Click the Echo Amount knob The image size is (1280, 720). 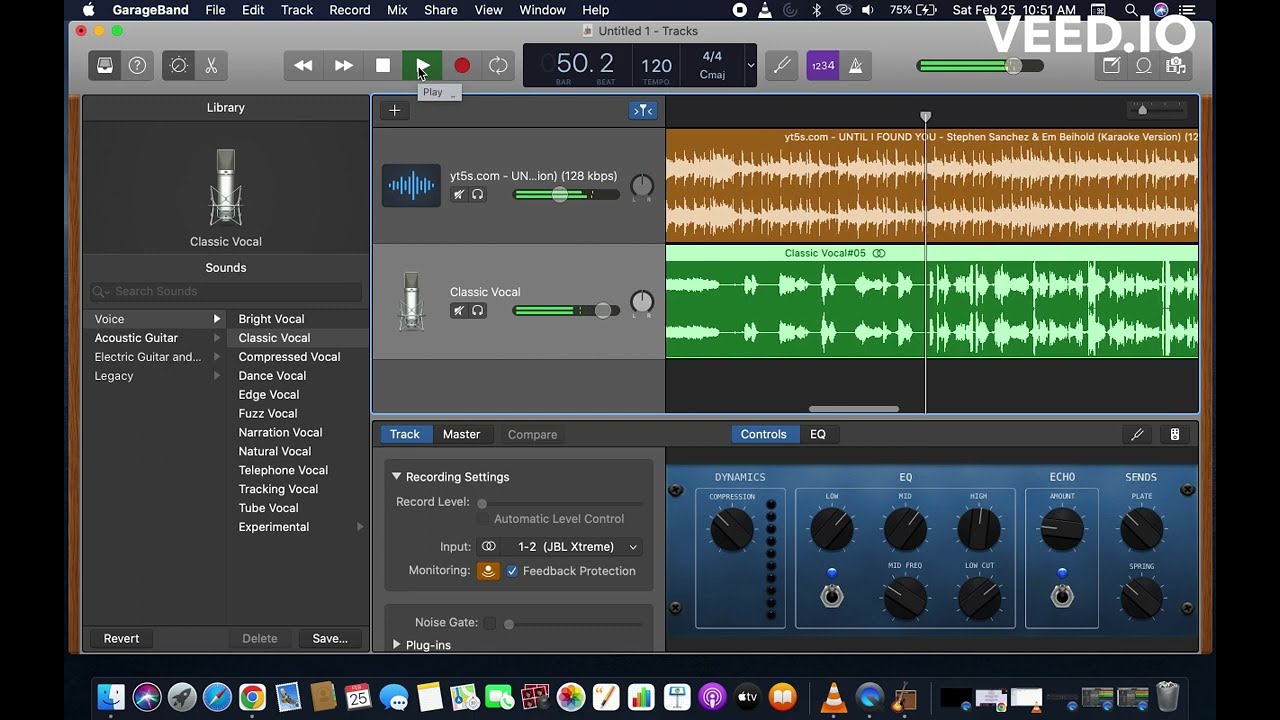[x=1062, y=528]
